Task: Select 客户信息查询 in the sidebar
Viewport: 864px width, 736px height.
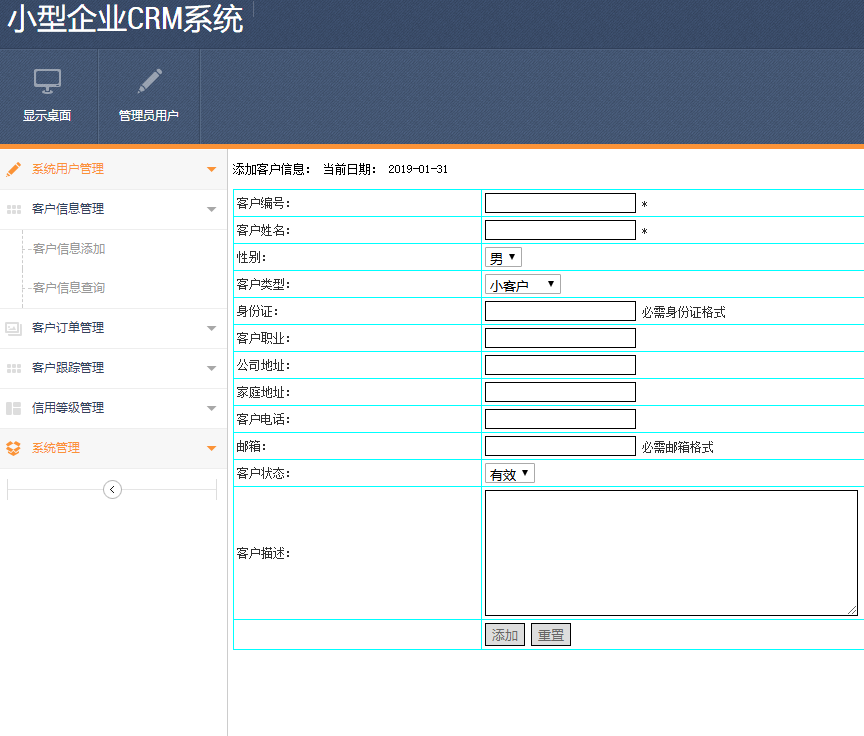Action: (x=69, y=288)
